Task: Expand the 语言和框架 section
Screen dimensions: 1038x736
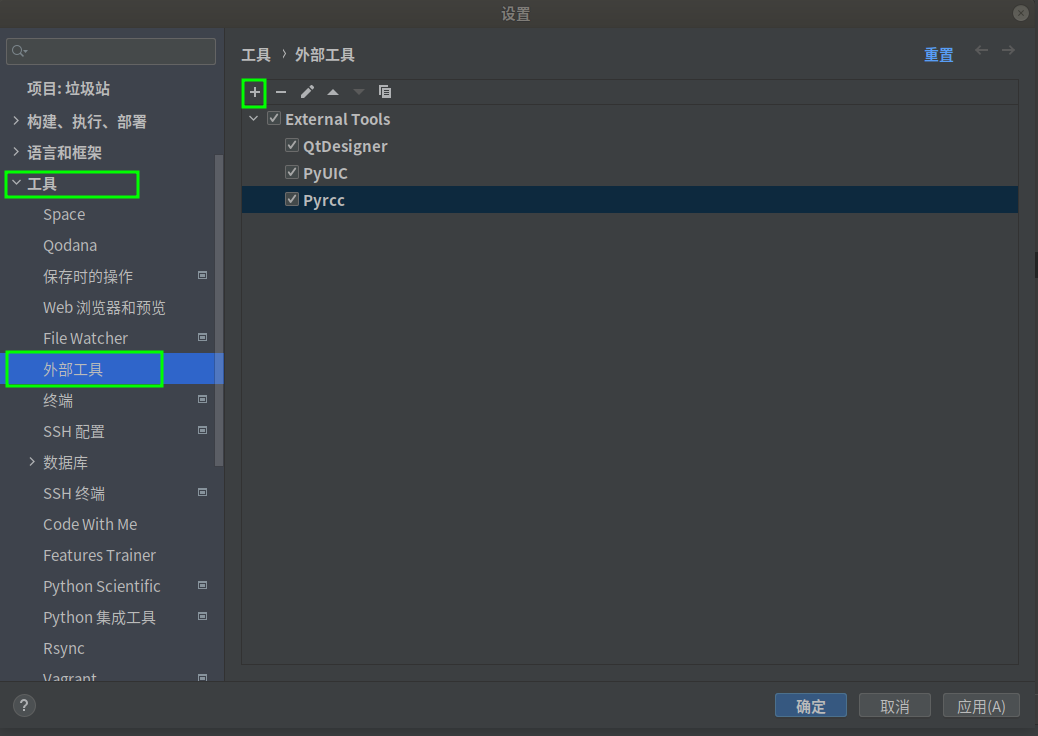Action: (x=16, y=152)
